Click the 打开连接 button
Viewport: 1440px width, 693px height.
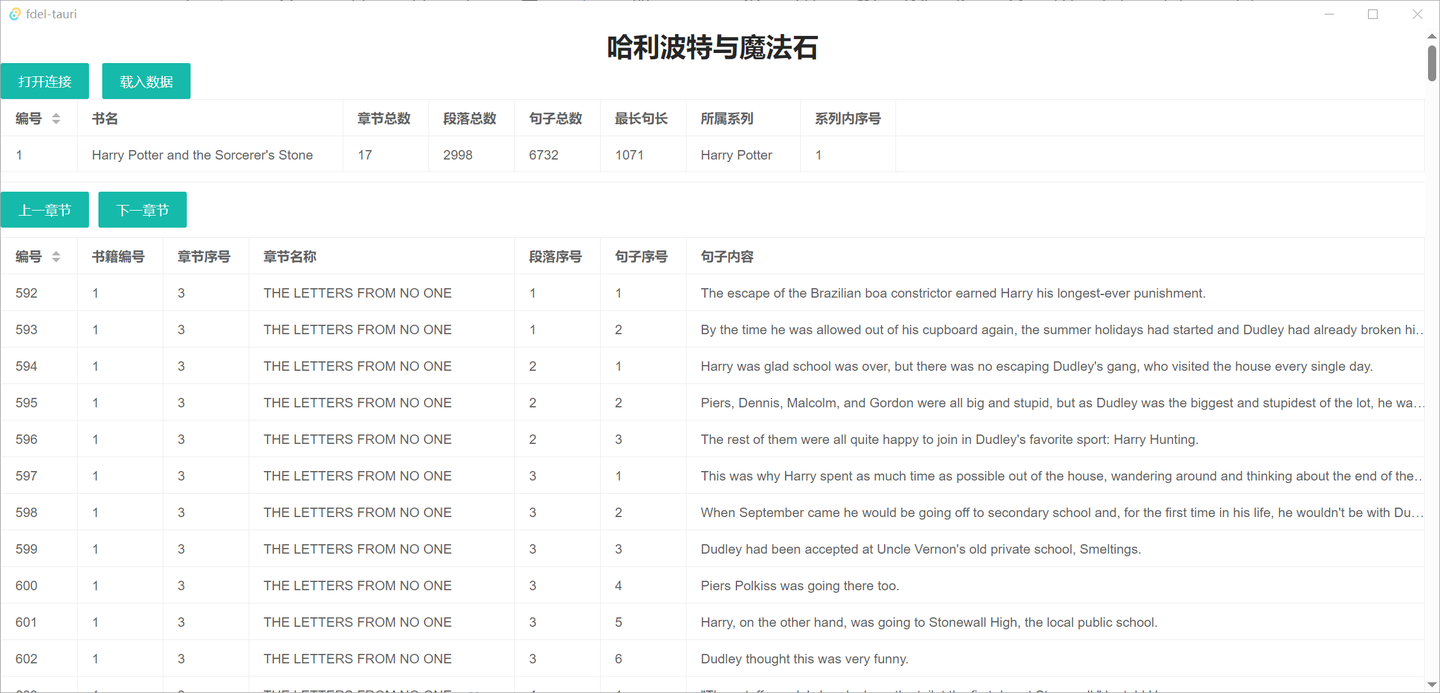(x=44, y=81)
